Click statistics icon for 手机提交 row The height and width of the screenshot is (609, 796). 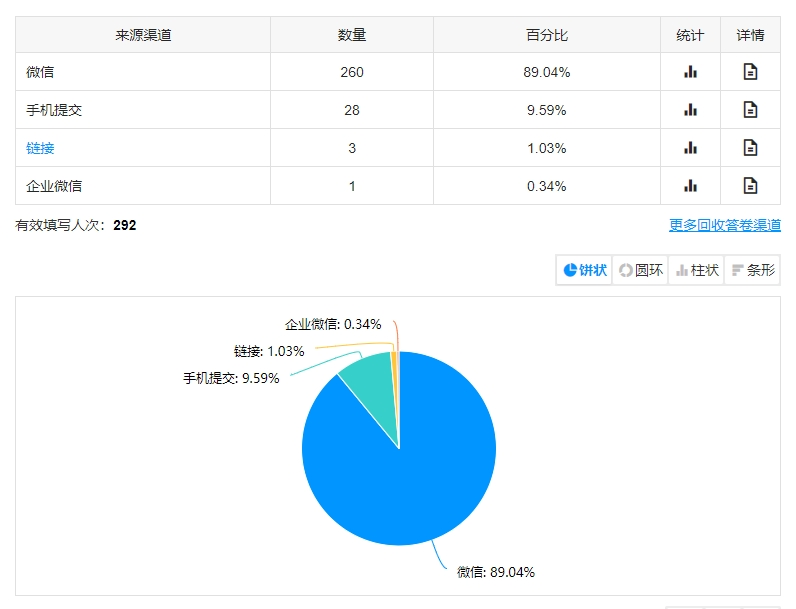click(690, 110)
